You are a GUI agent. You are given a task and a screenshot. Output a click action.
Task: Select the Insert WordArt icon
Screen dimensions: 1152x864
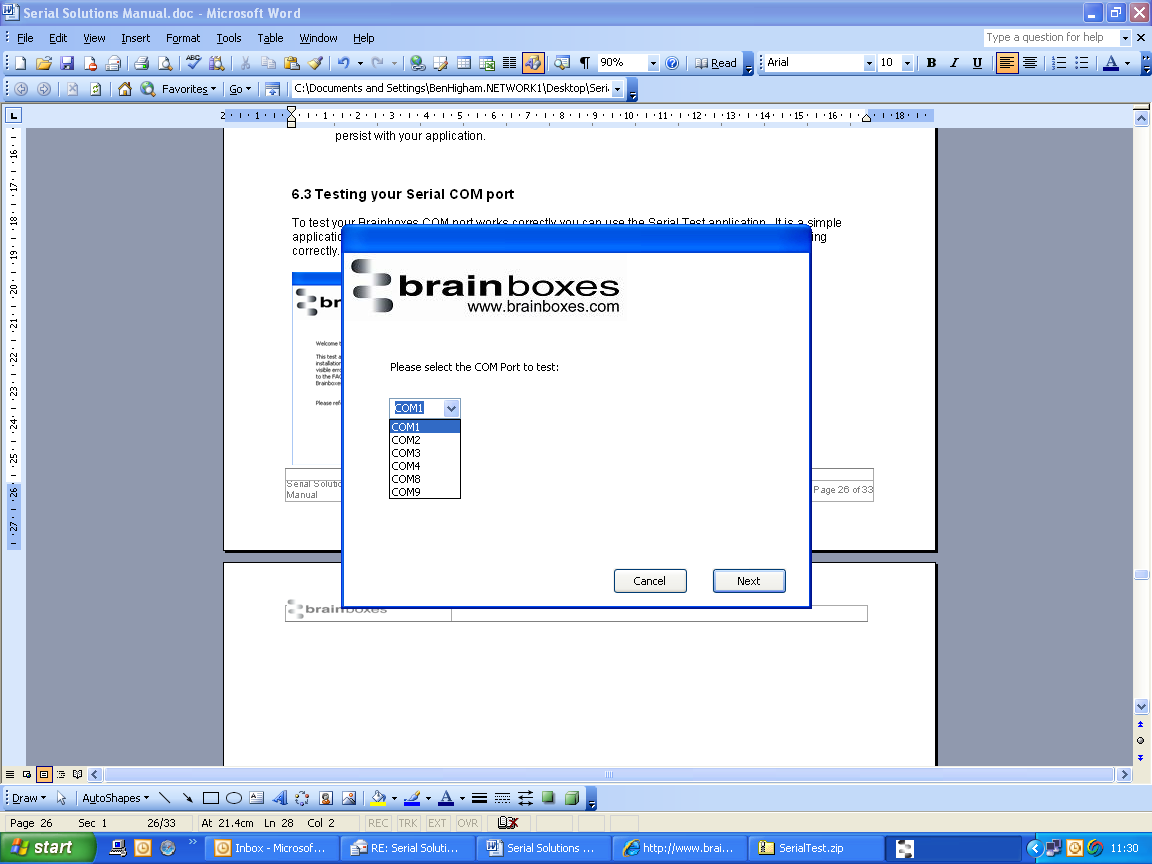279,798
